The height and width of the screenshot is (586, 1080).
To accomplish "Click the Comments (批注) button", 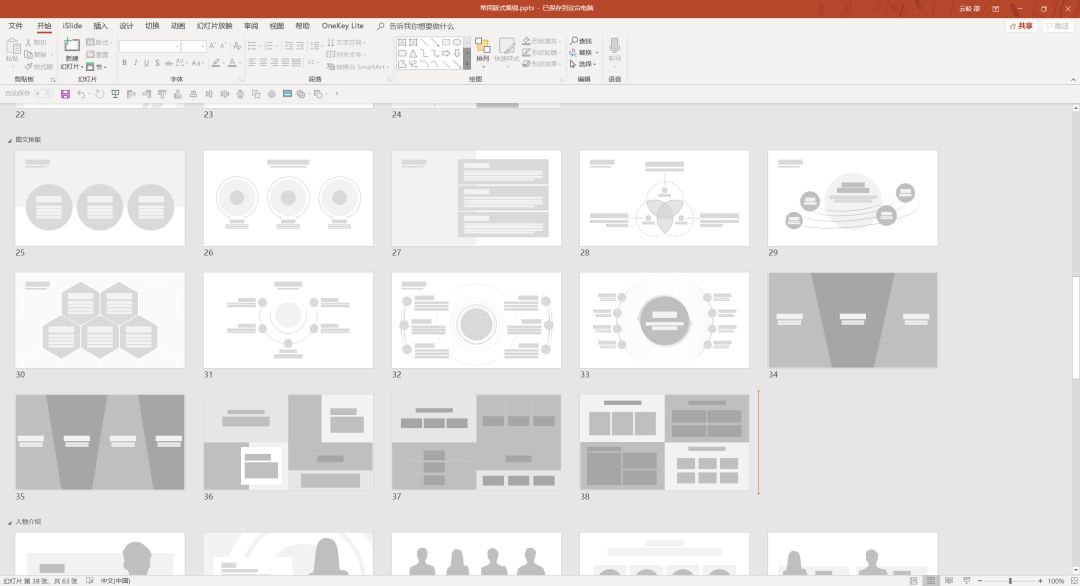I will (x=1057, y=26).
